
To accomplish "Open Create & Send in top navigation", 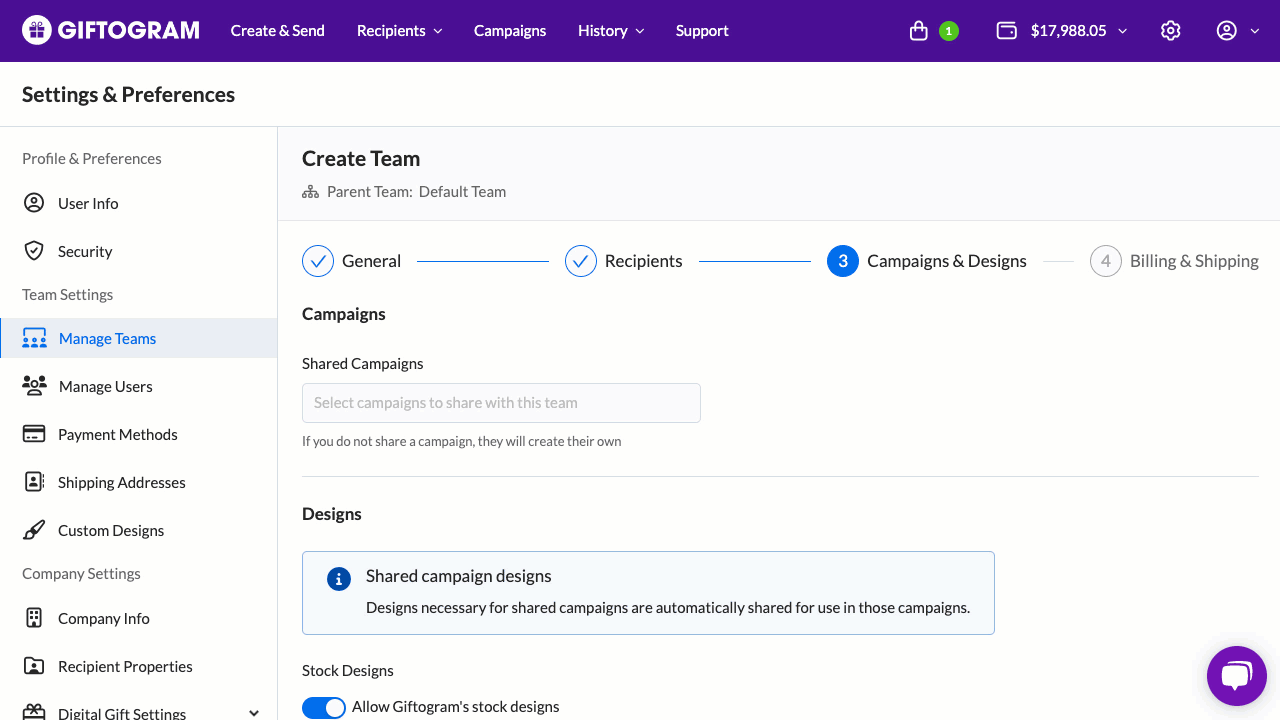I will 277,31.
